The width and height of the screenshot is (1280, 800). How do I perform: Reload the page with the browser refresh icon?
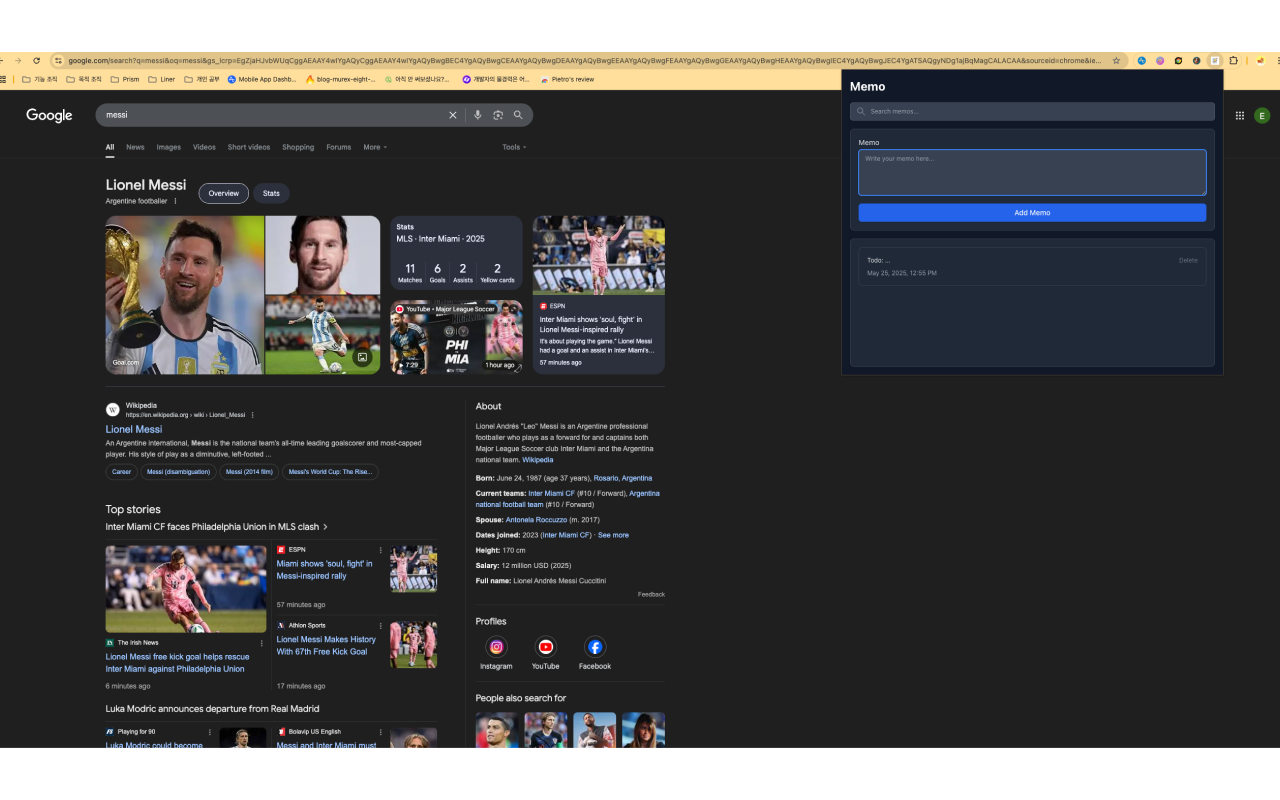click(37, 60)
